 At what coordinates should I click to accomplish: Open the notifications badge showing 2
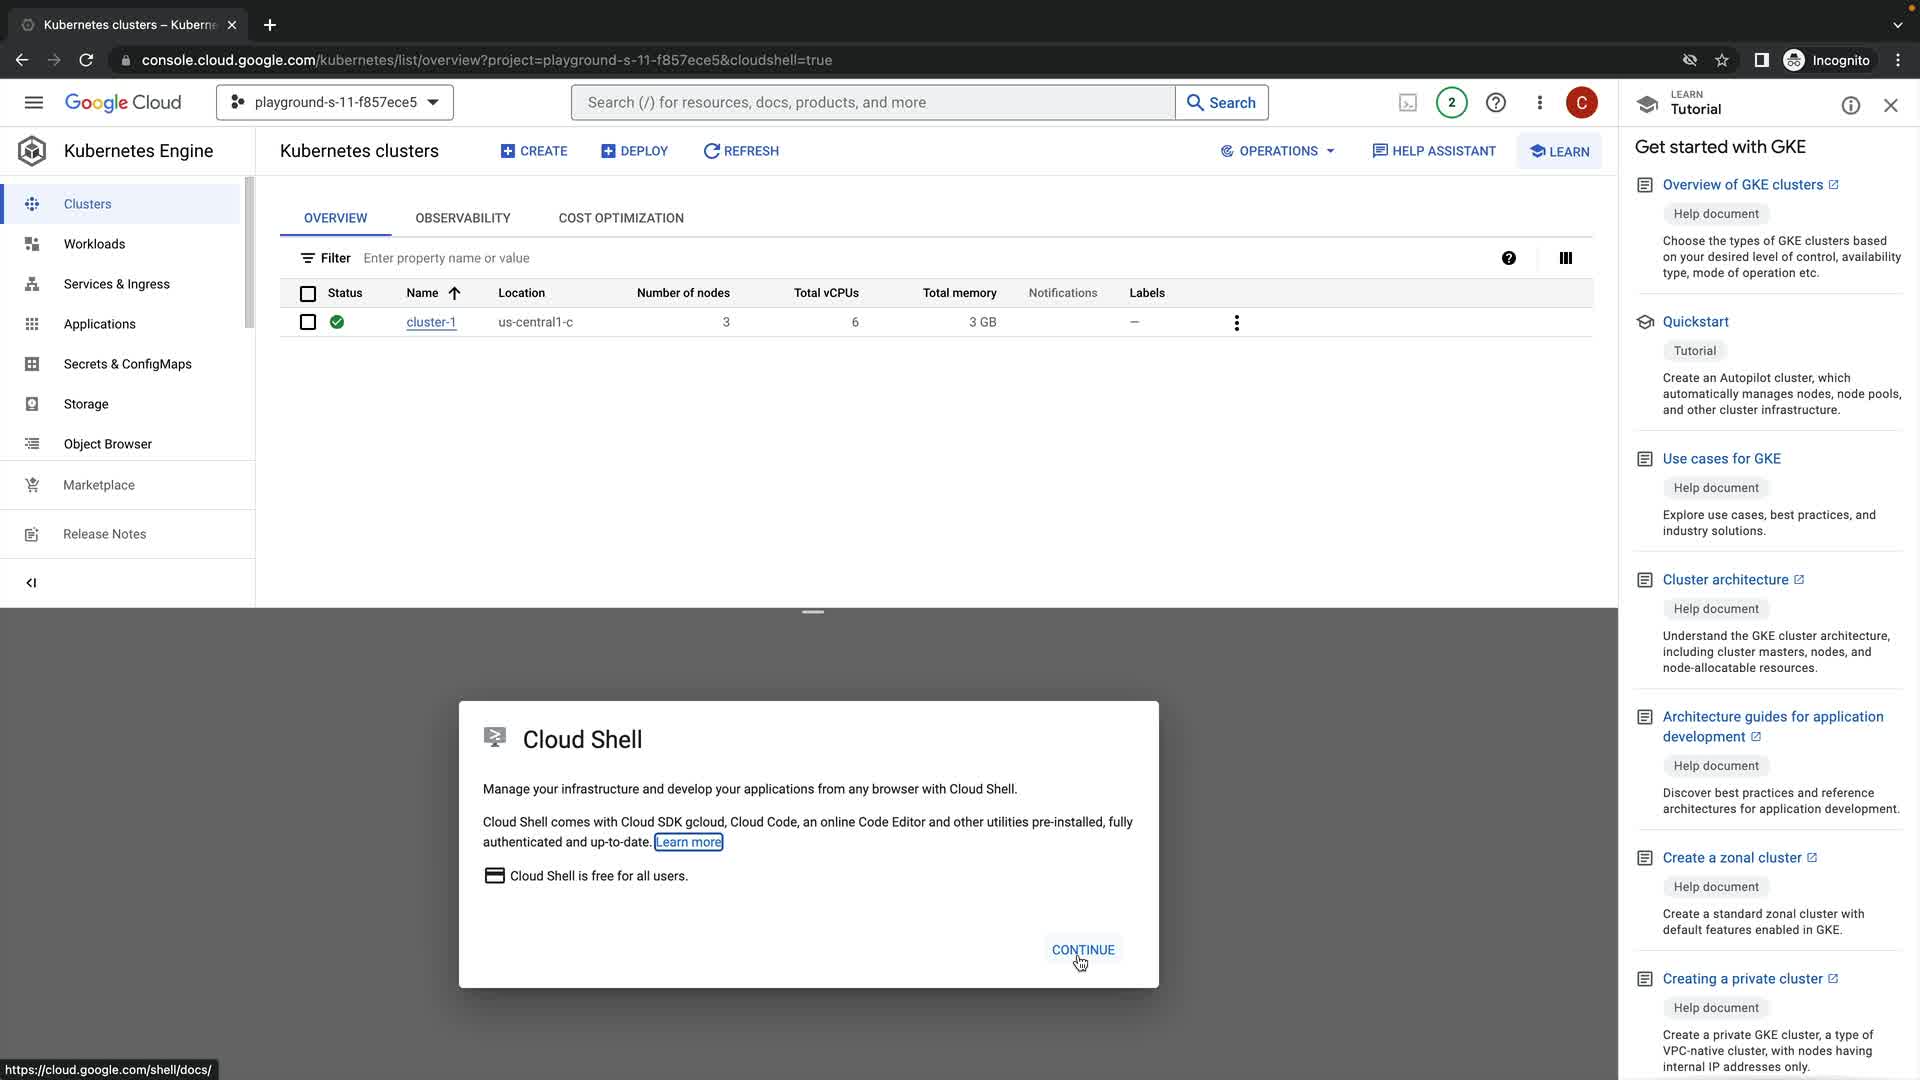click(x=1451, y=102)
